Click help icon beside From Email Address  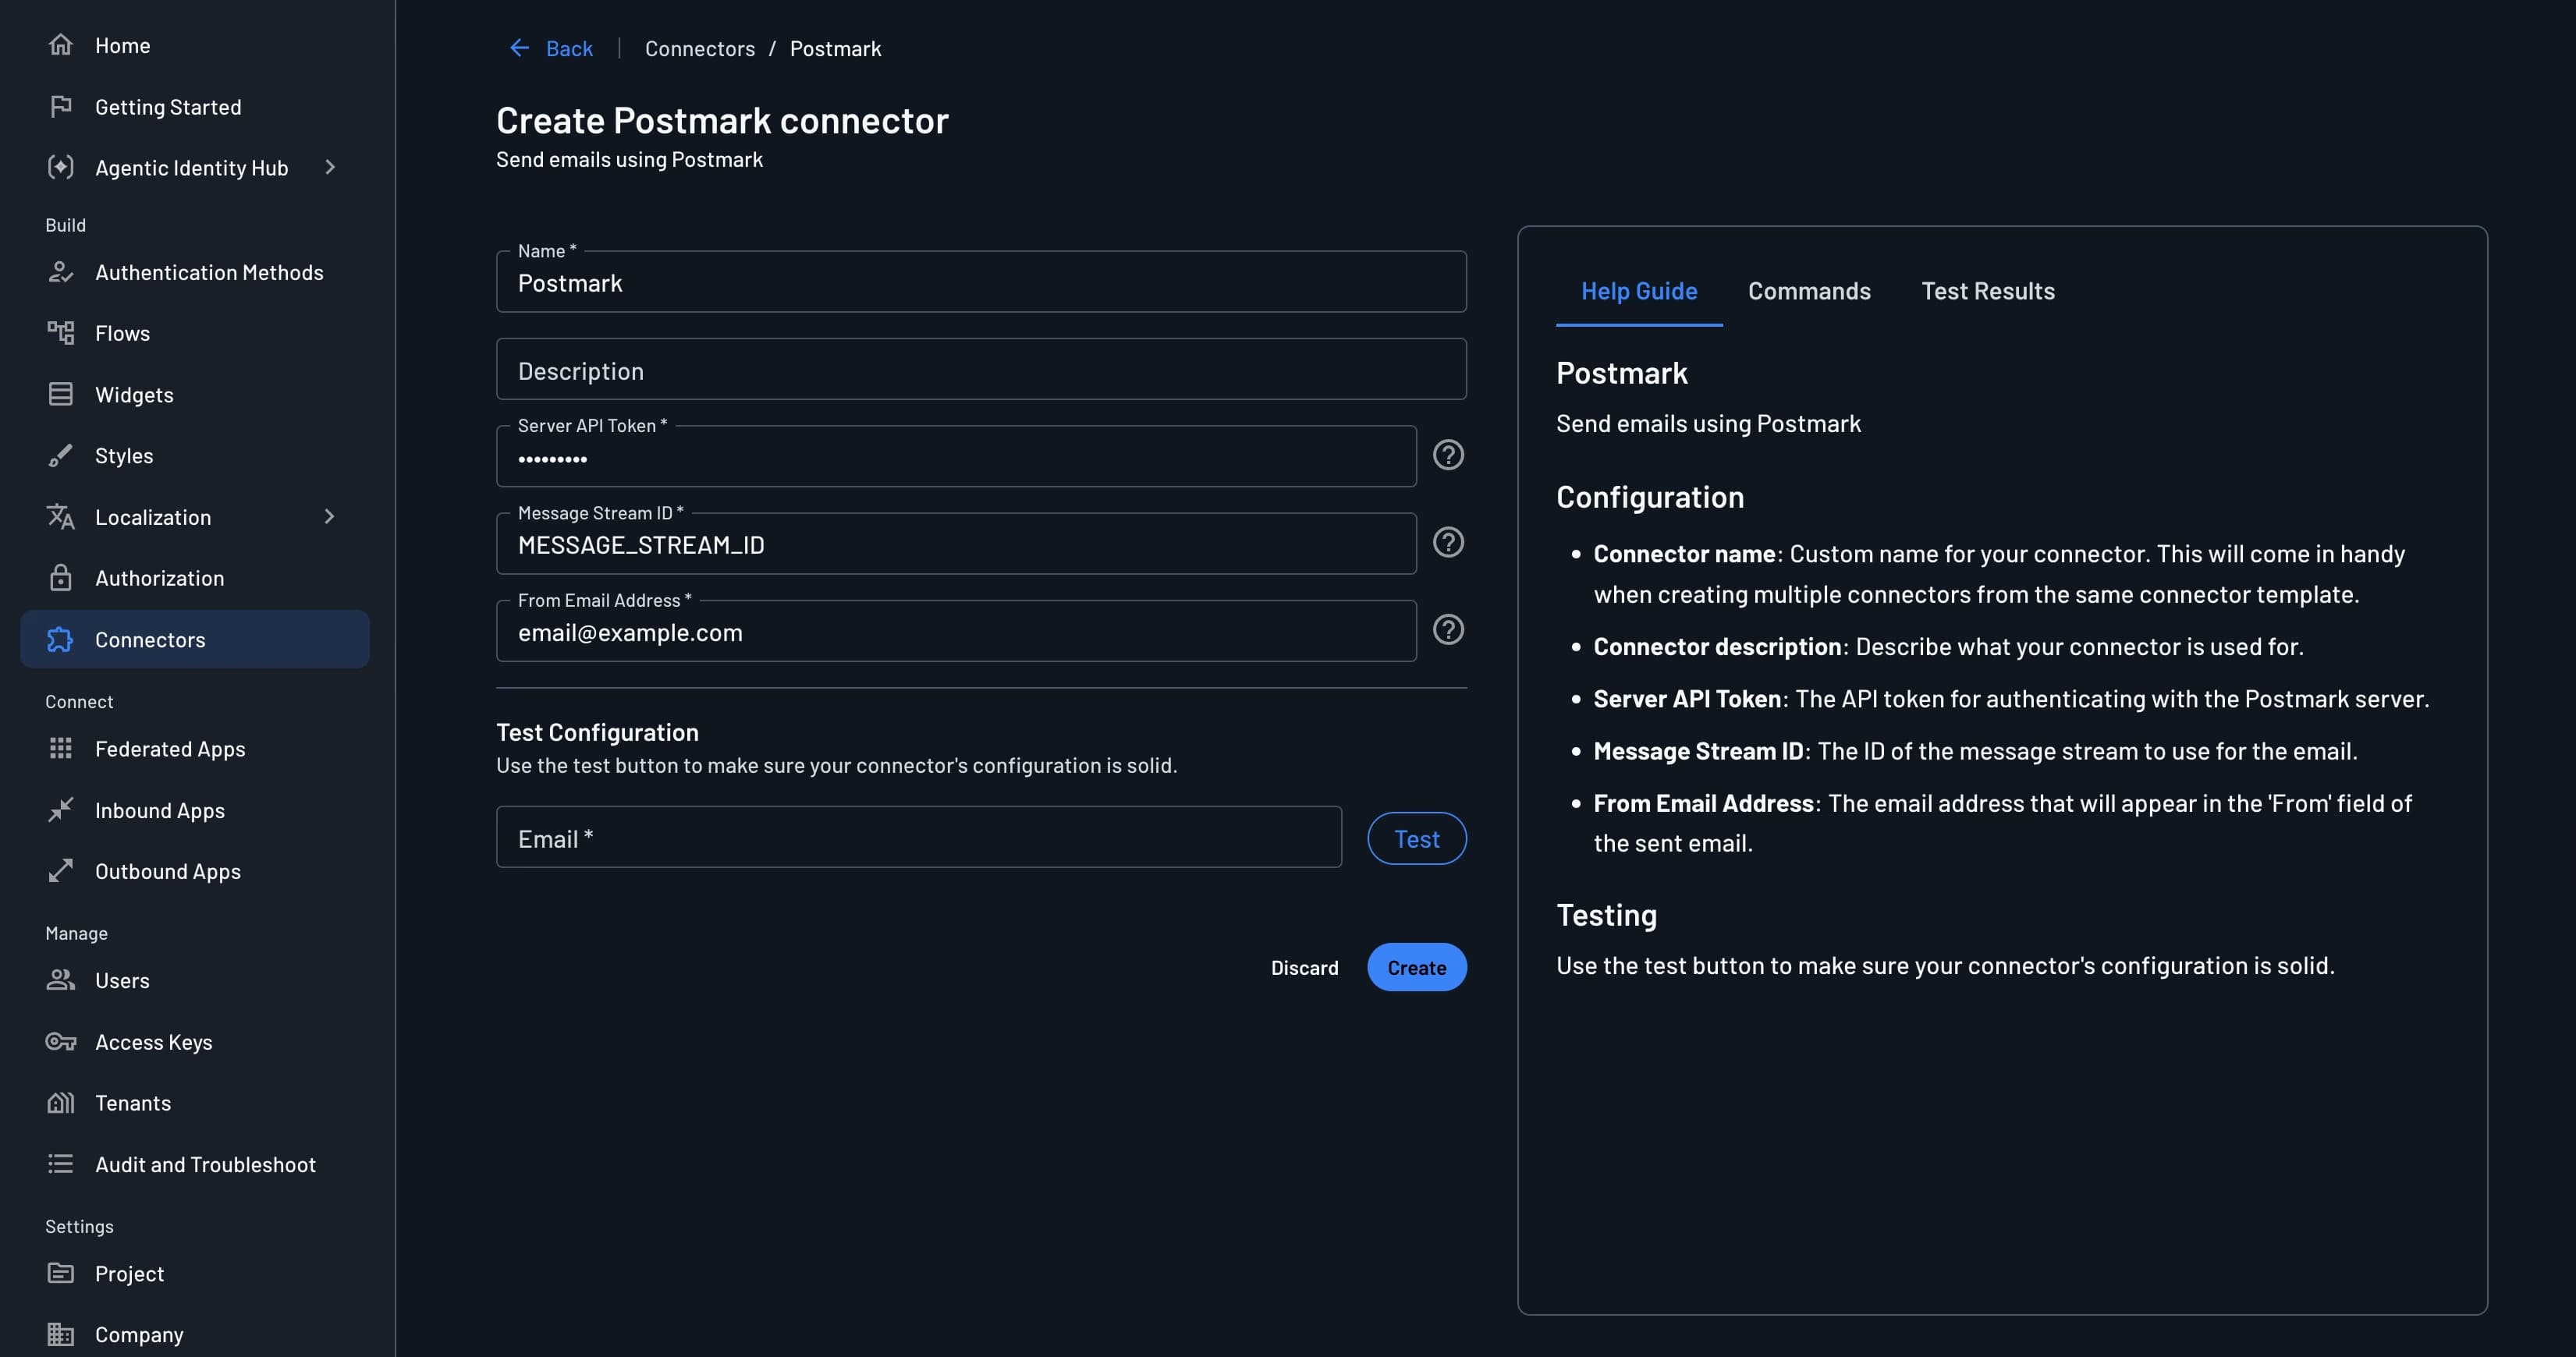[1448, 630]
